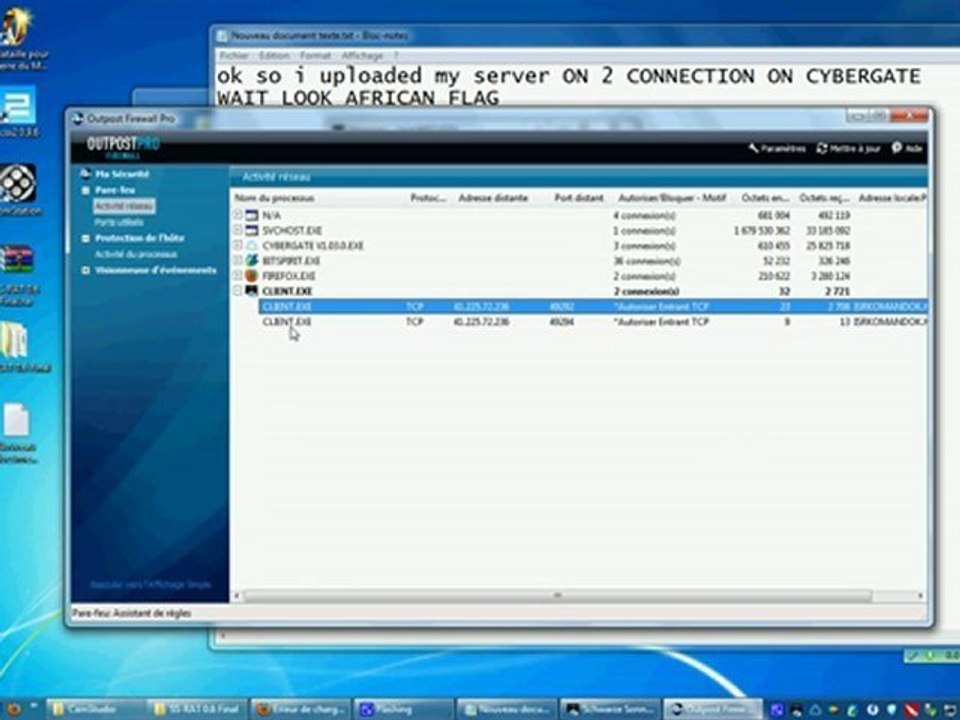Sort by Octets reçus column header
This screenshot has height=720, width=960.
pyautogui.click(x=823, y=198)
